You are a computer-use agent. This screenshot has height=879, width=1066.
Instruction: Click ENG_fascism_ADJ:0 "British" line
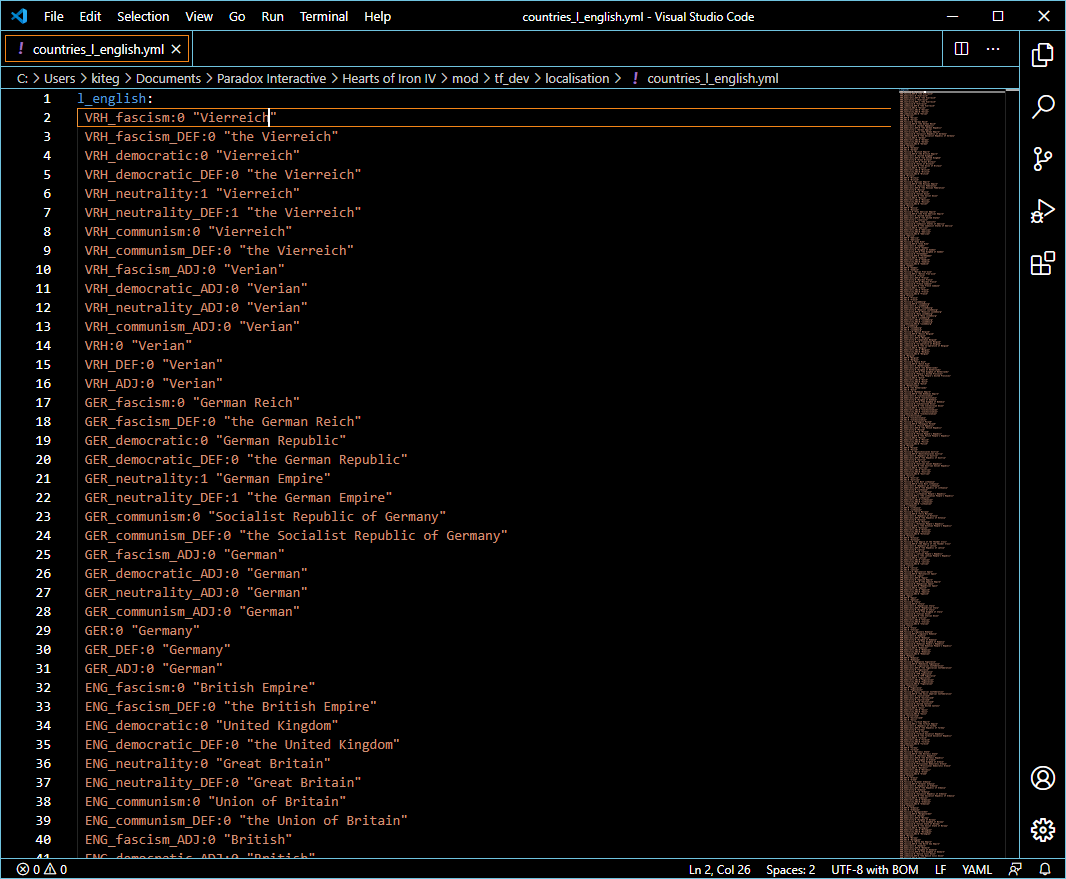(x=188, y=840)
